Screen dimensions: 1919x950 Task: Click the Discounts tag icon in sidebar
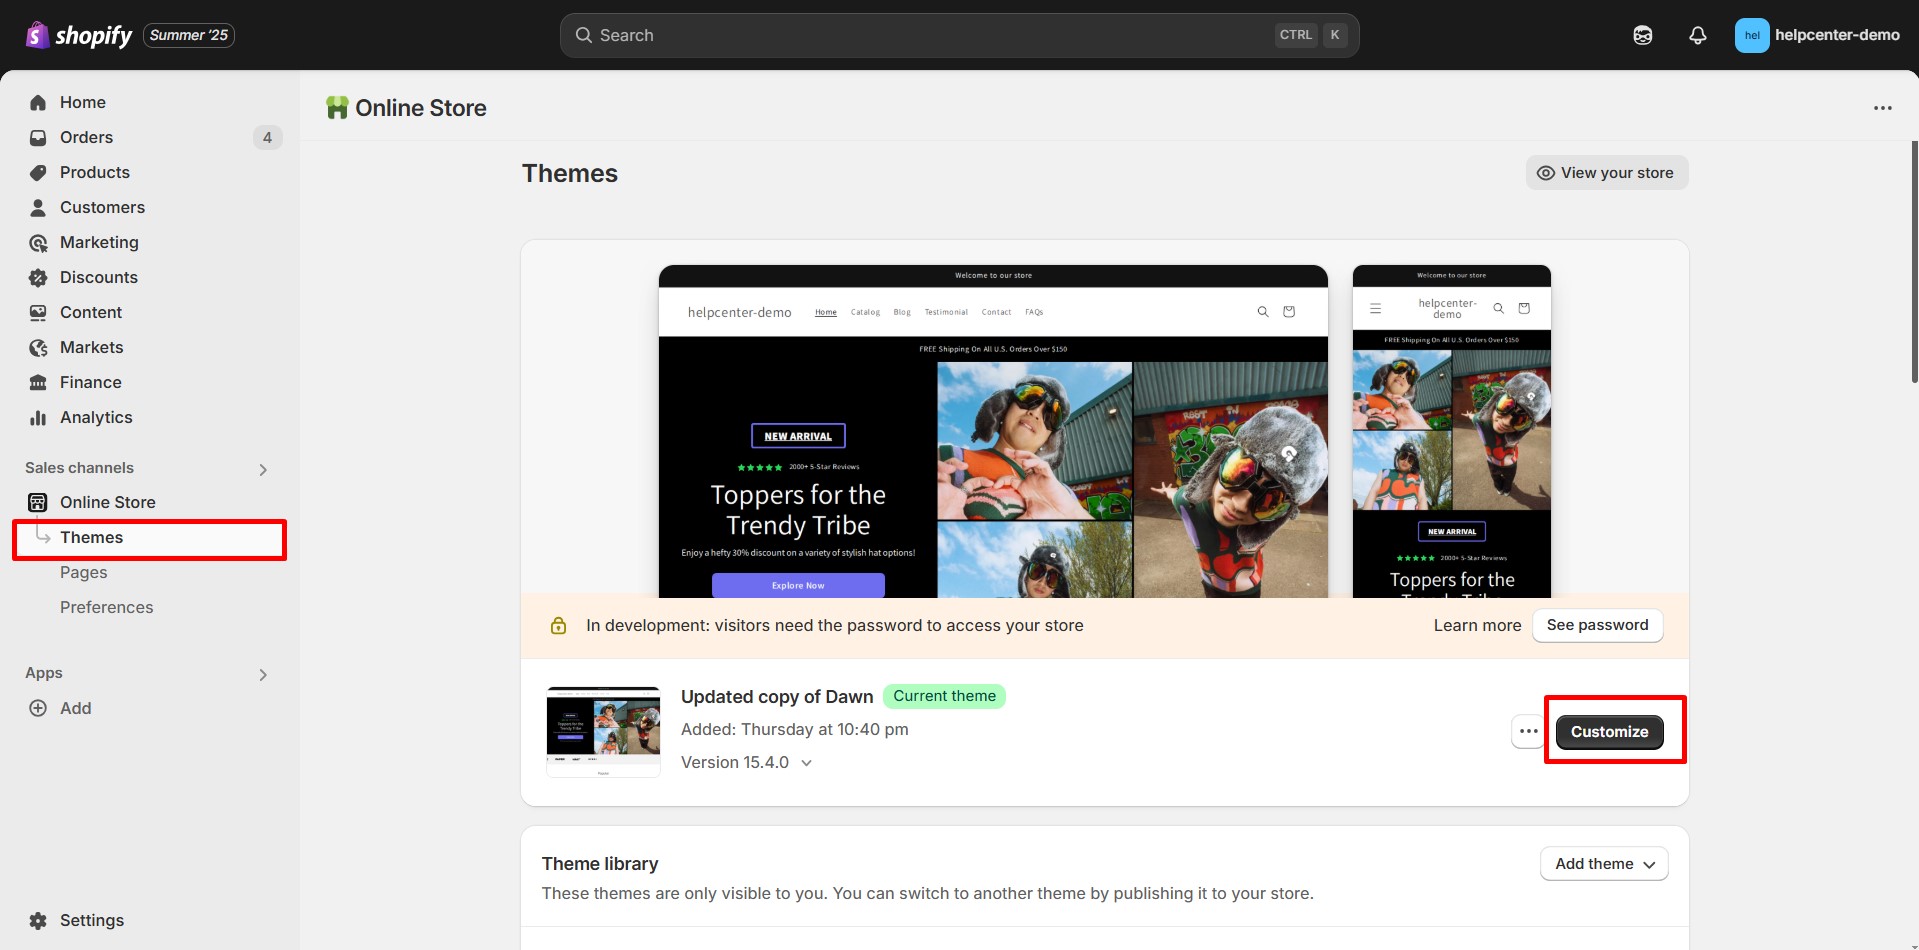pos(37,277)
